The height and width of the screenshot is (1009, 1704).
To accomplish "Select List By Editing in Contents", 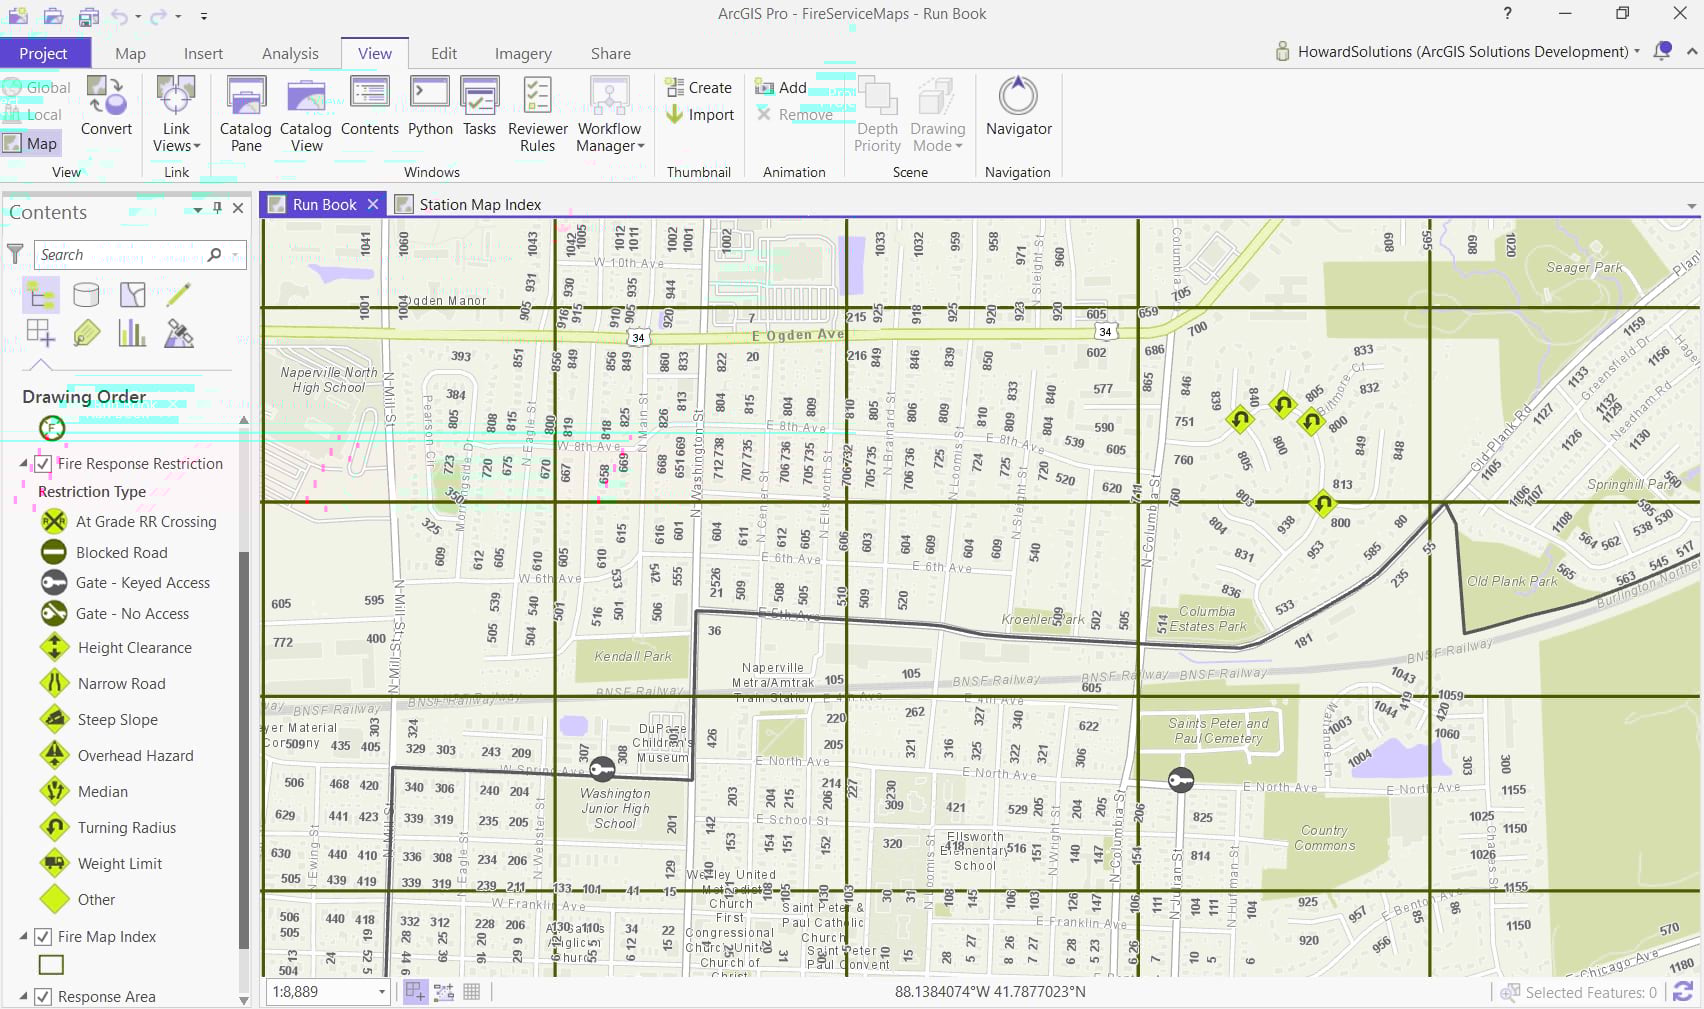I will (x=178, y=294).
